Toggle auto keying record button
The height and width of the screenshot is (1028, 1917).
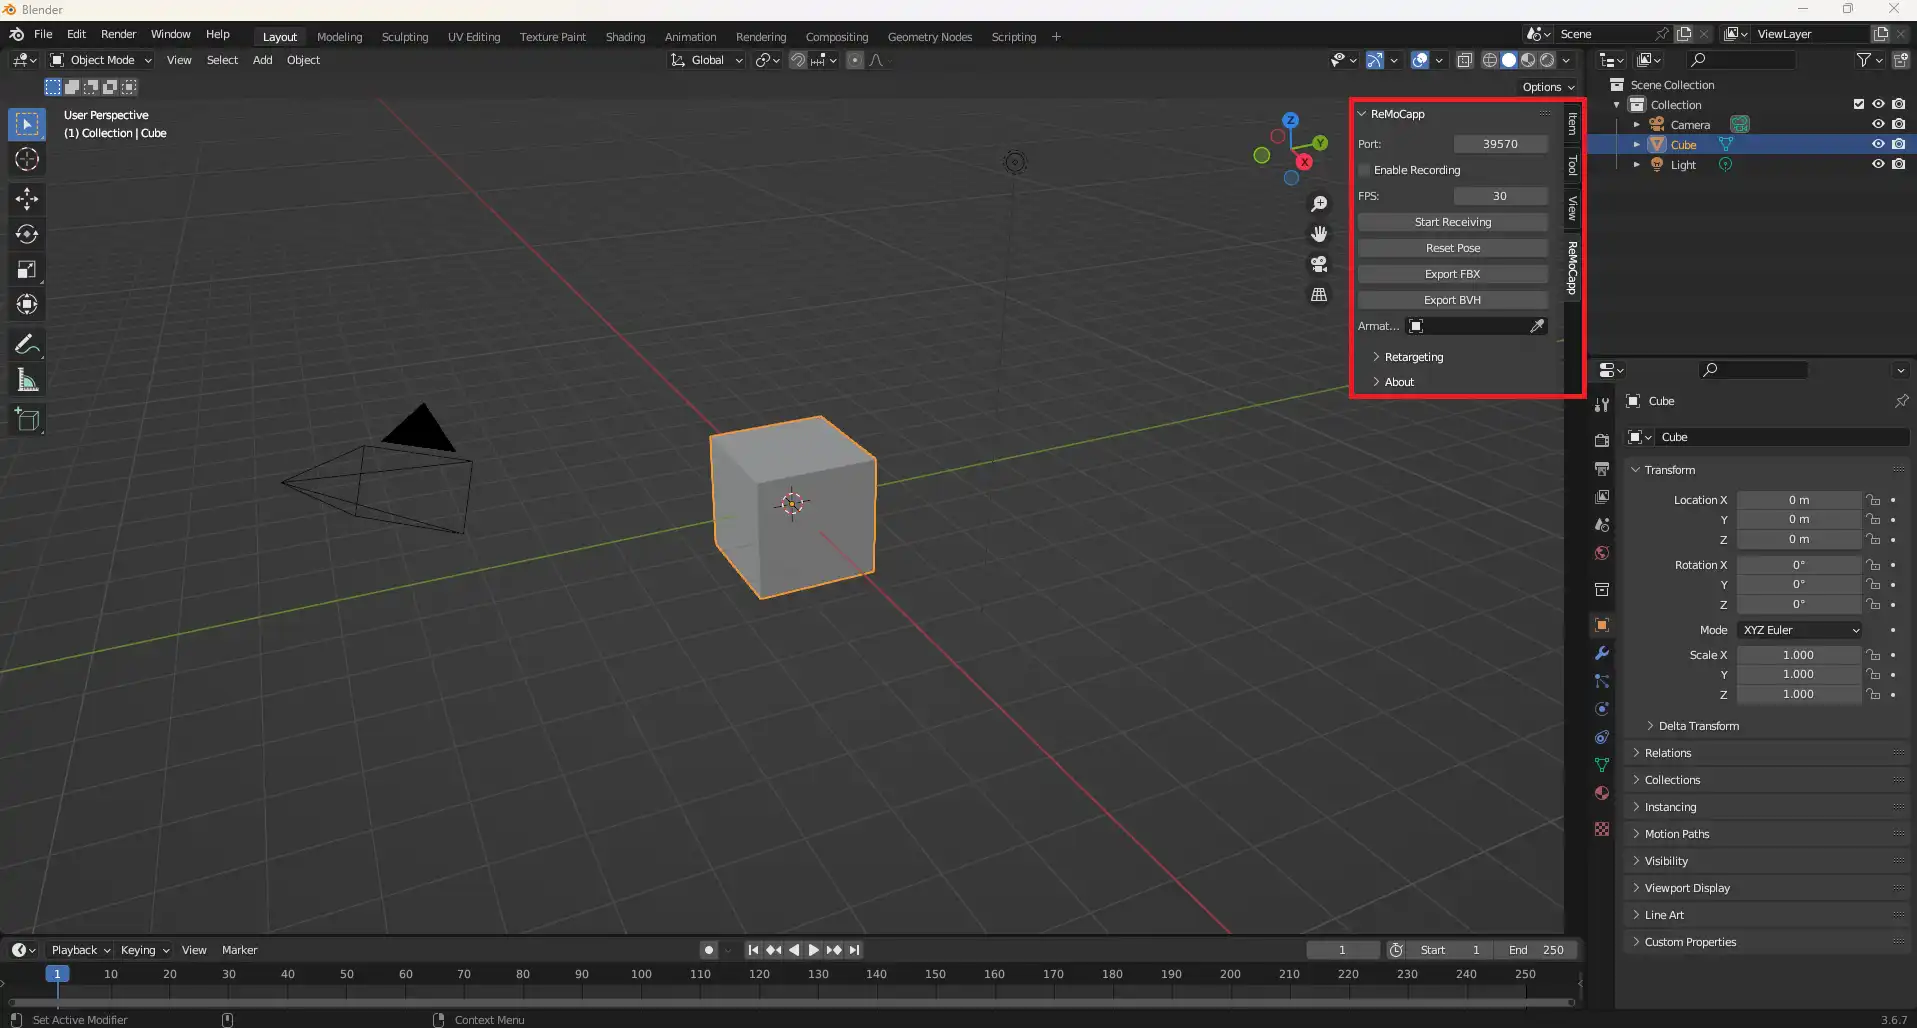(x=709, y=950)
